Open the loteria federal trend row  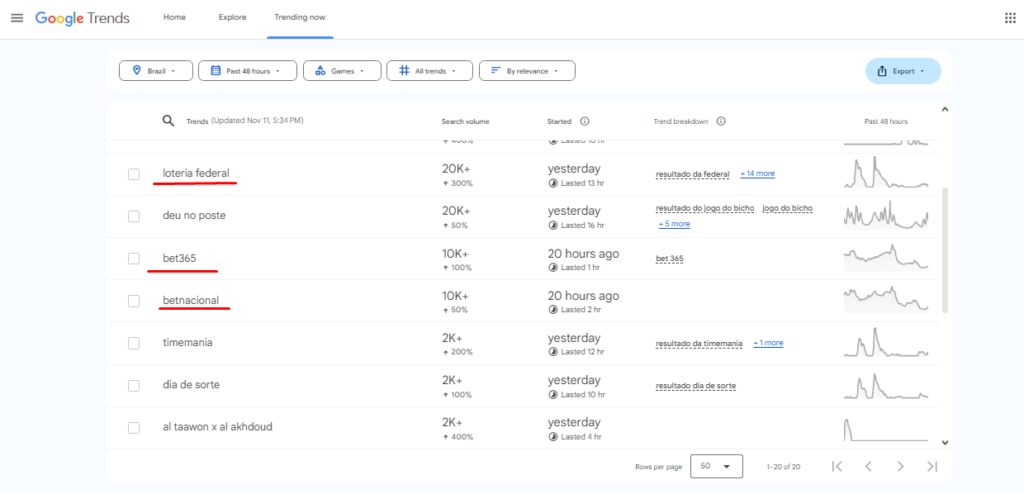[x=522, y=174]
